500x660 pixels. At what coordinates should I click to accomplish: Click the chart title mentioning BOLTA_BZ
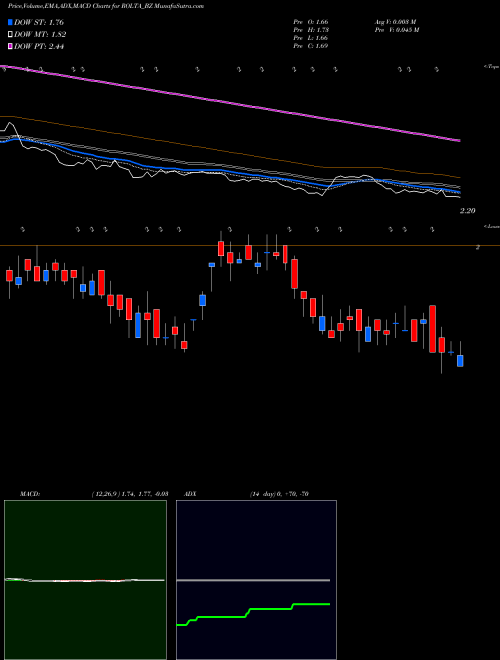pos(106,7)
